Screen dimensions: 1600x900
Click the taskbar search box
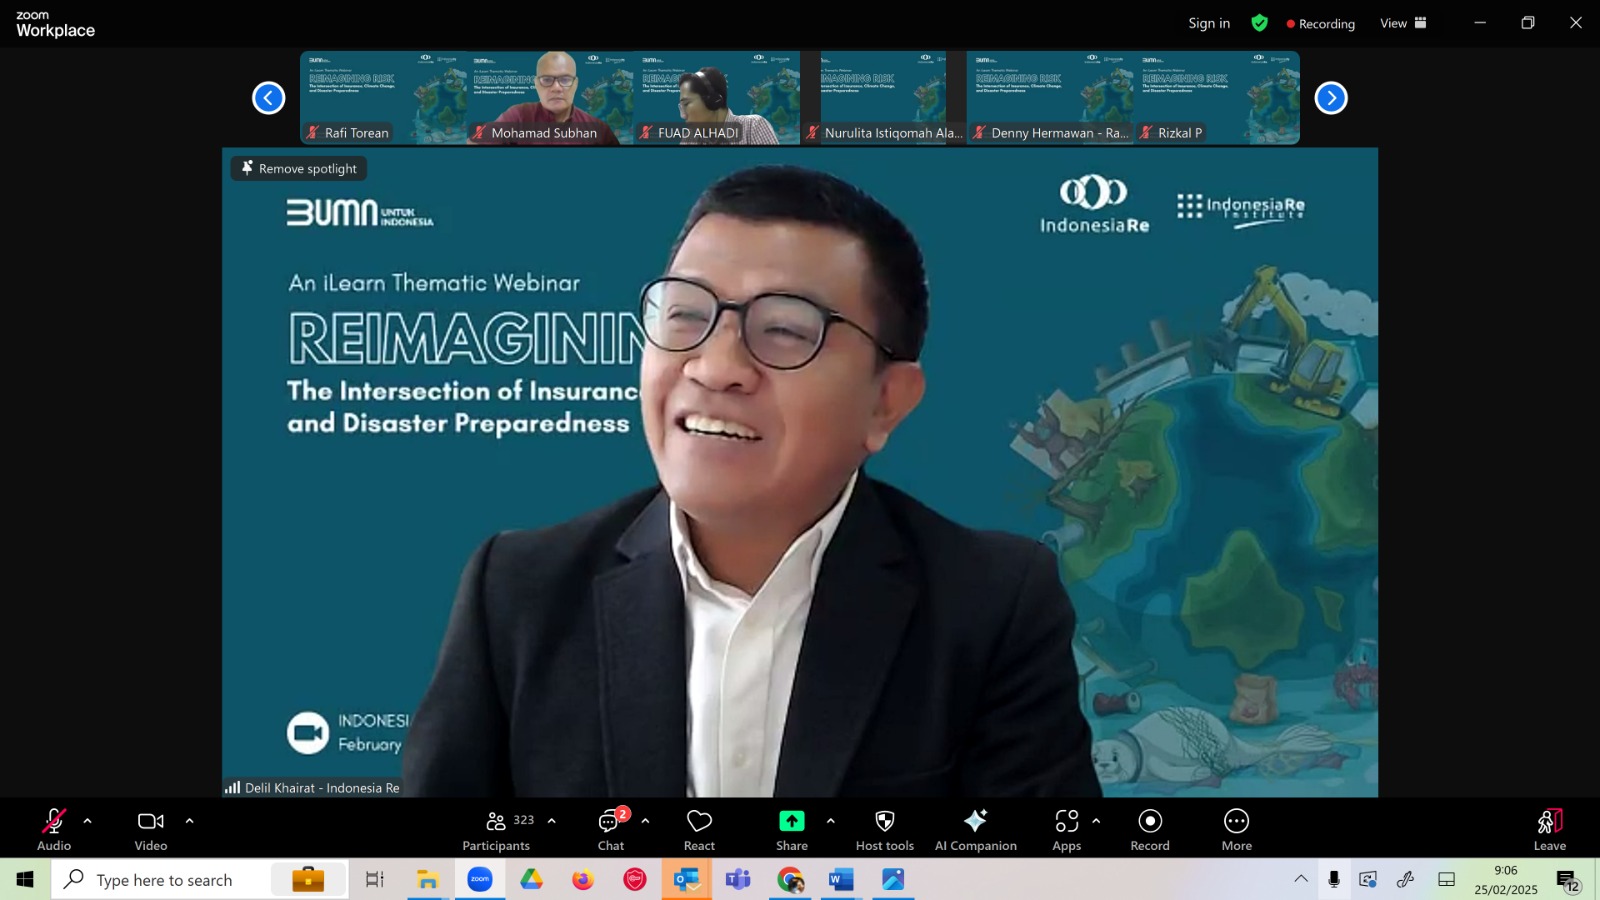point(200,880)
